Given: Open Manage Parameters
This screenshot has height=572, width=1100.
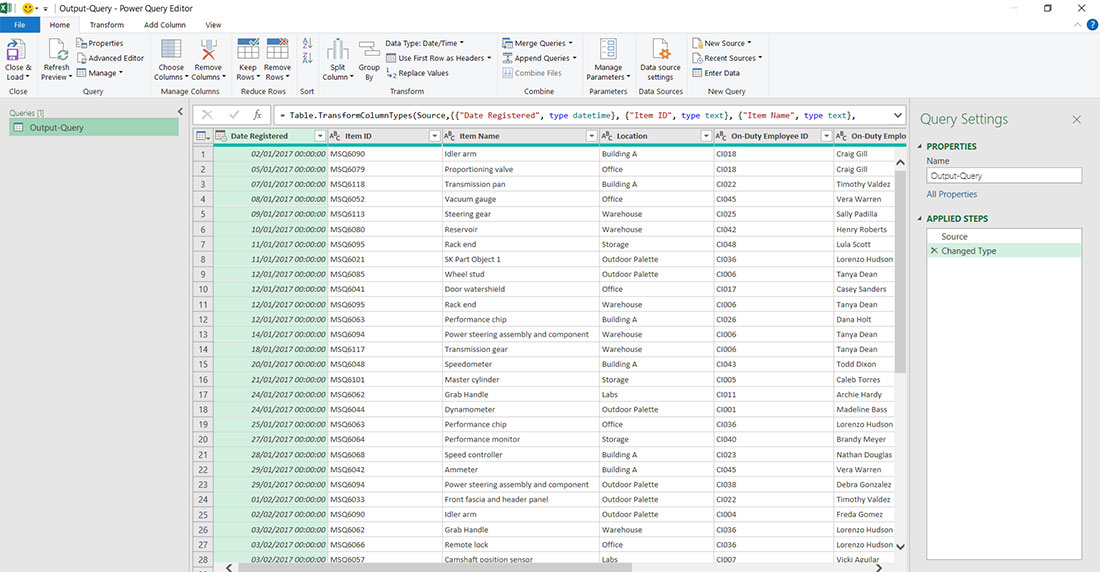Looking at the screenshot, I should tap(608, 60).
